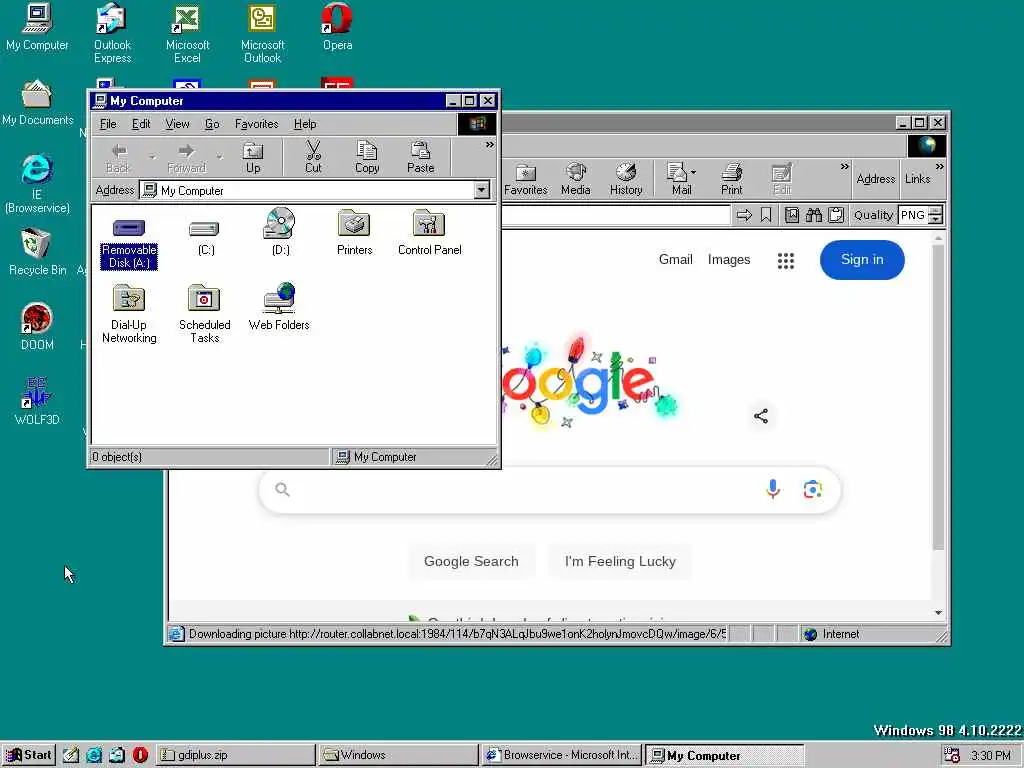This screenshot has width=1024, height=768.
Task: Open Favorites panel in the browser window
Action: point(526,180)
